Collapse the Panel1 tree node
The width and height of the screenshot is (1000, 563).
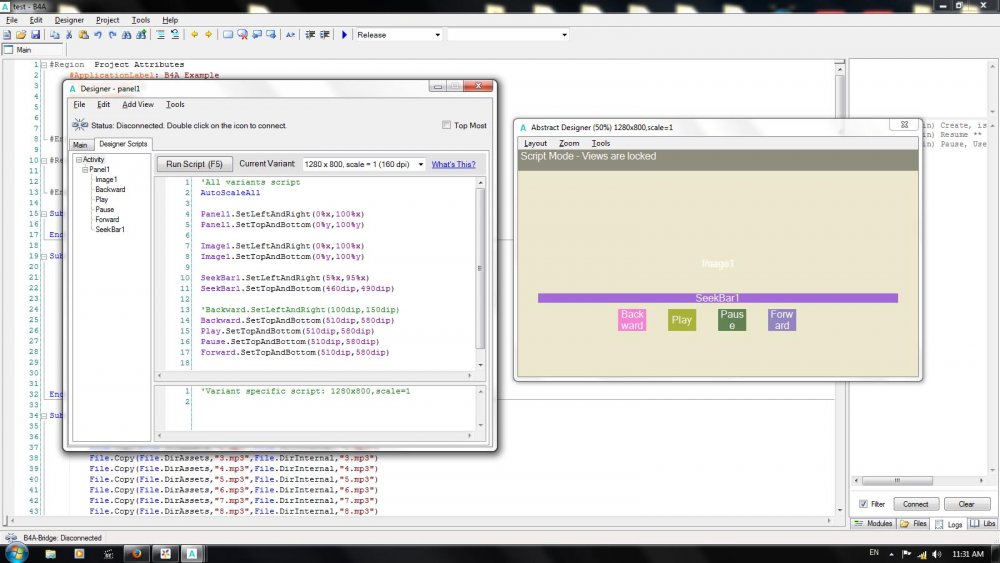click(86, 170)
